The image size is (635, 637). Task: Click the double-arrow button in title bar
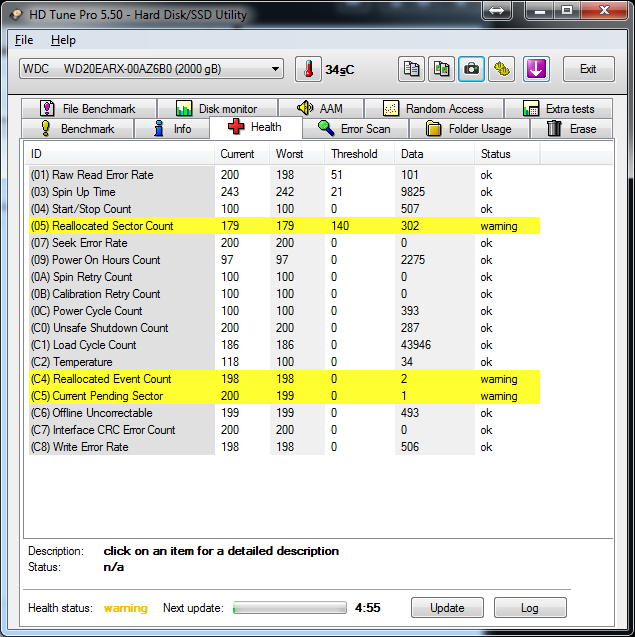(x=496, y=10)
